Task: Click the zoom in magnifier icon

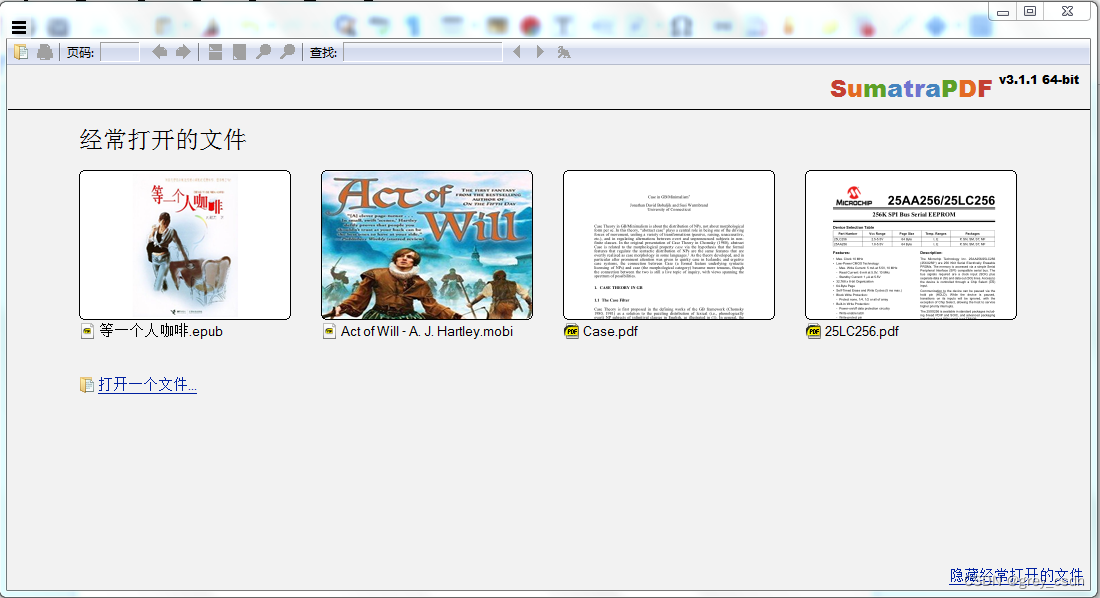Action: (x=287, y=52)
